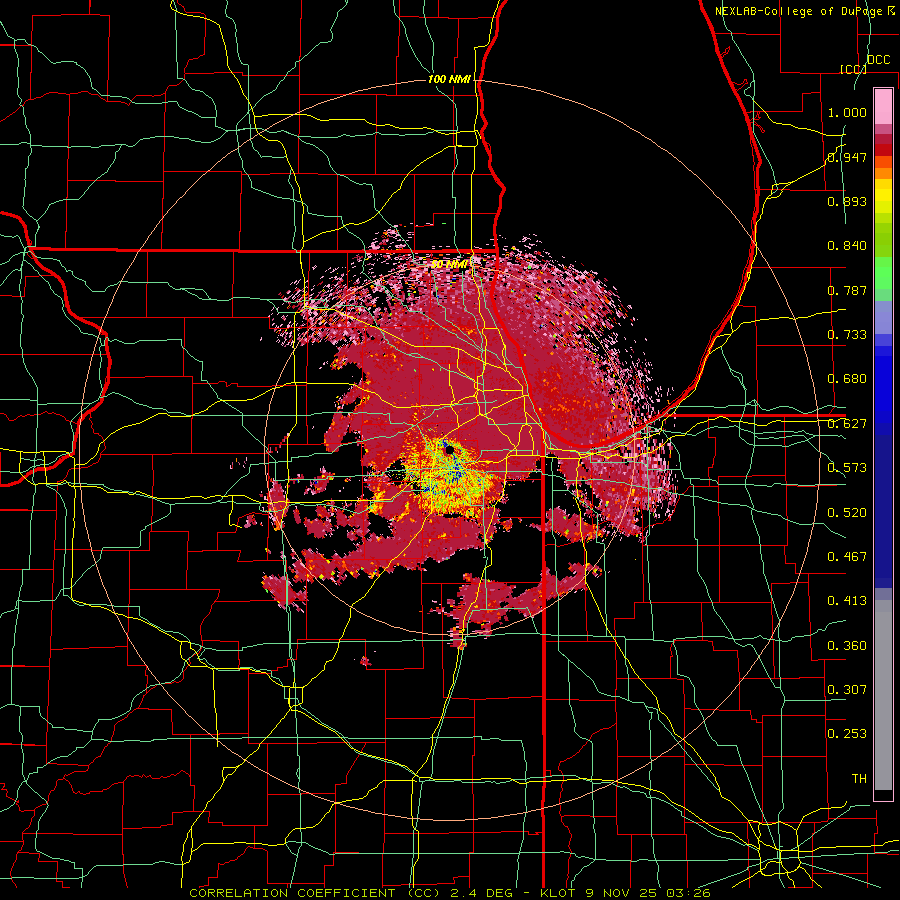
Task: Click the [CC] scale unit label
Action: pos(853,69)
